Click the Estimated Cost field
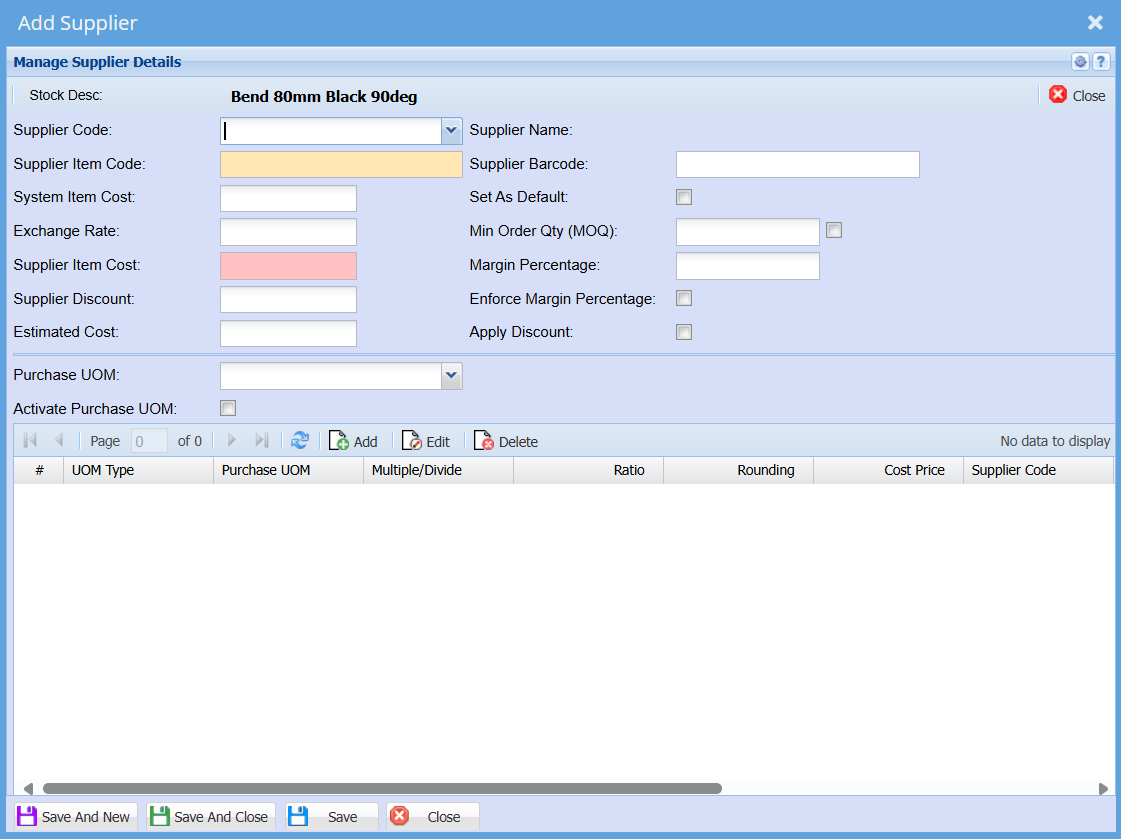Image resolution: width=1121 pixels, height=839 pixels. (288, 333)
